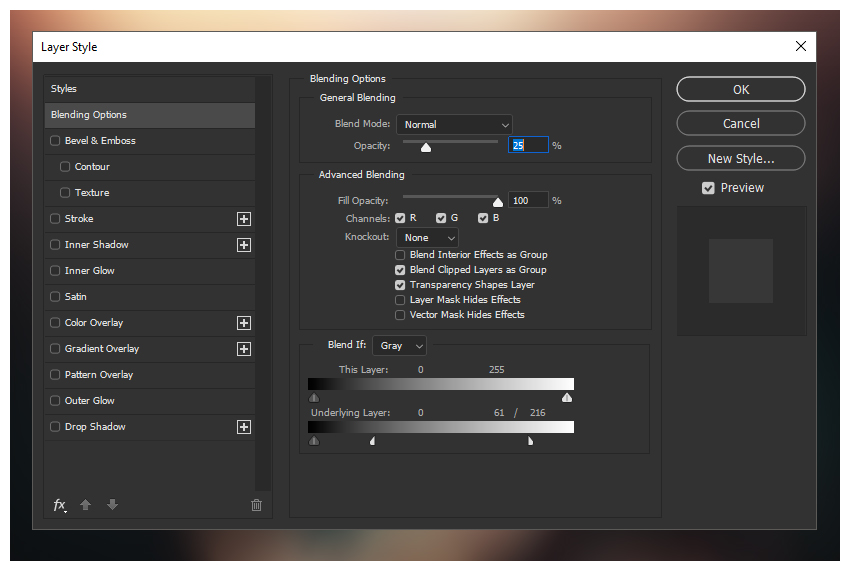Click the Cancel button
The height and width of the screenshot is (571, 850).
tap(740, 124)
